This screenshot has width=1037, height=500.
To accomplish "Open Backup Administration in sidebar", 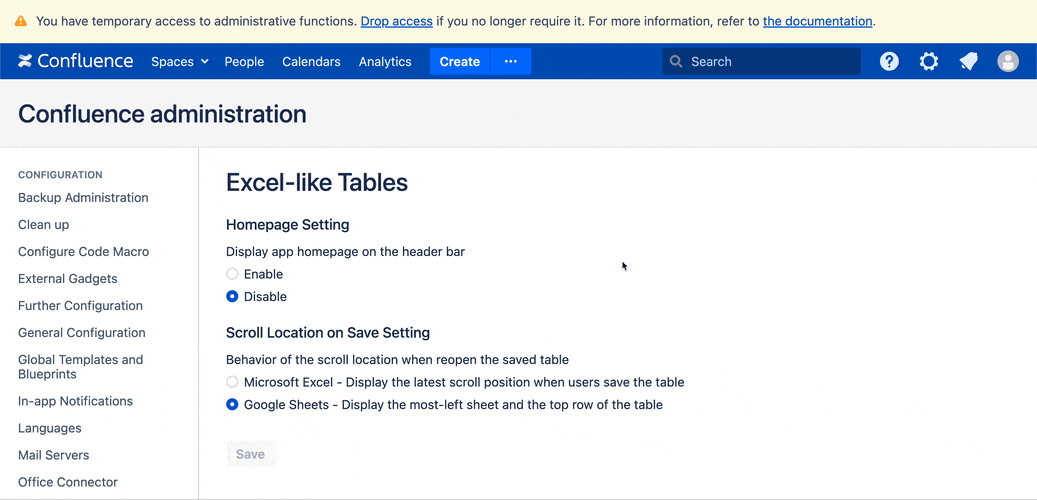I will click(83, 198).
